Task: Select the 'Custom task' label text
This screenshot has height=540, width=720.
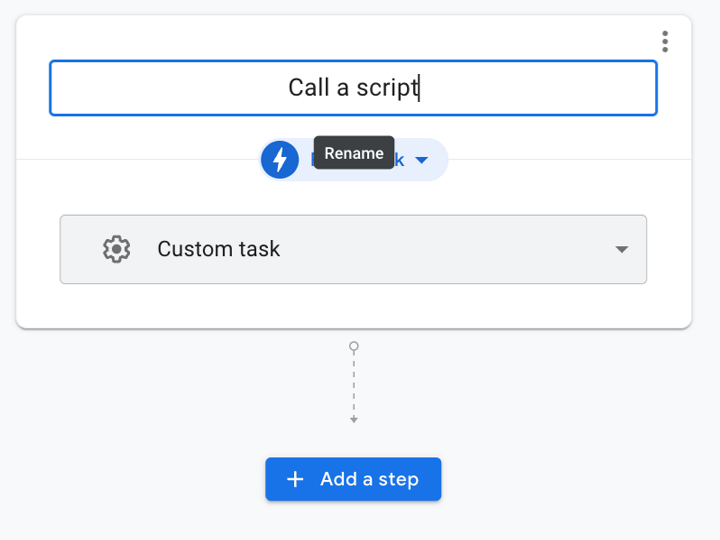Action: [218, 249]
